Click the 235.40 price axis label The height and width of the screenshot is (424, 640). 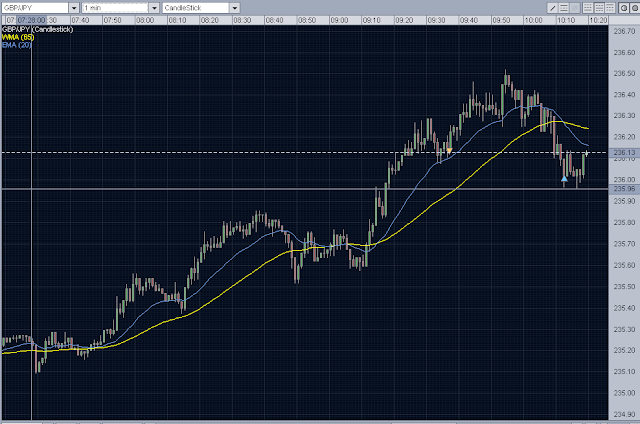click(624, 308)
